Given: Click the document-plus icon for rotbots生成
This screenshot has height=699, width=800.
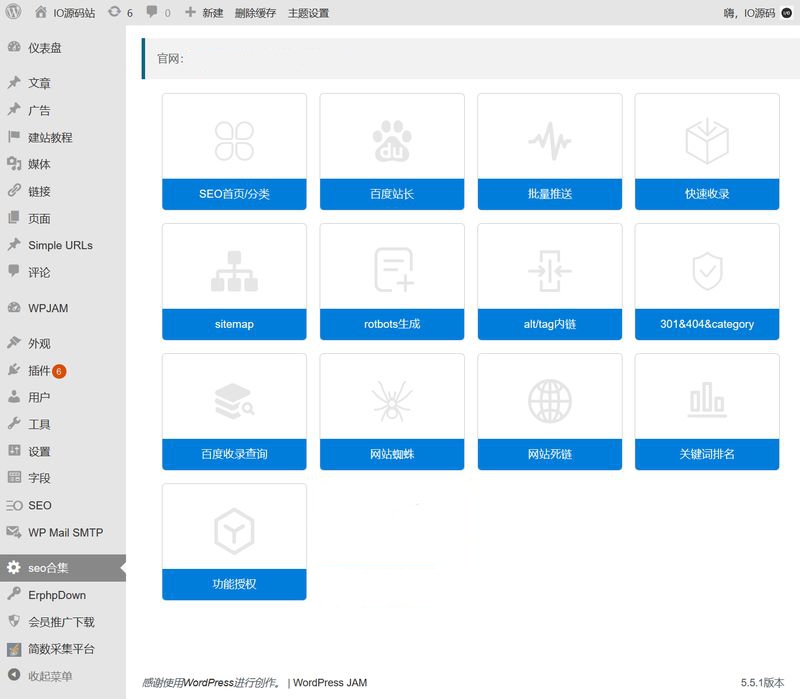Looking at the screenshot, I should [x=393, y=270].
